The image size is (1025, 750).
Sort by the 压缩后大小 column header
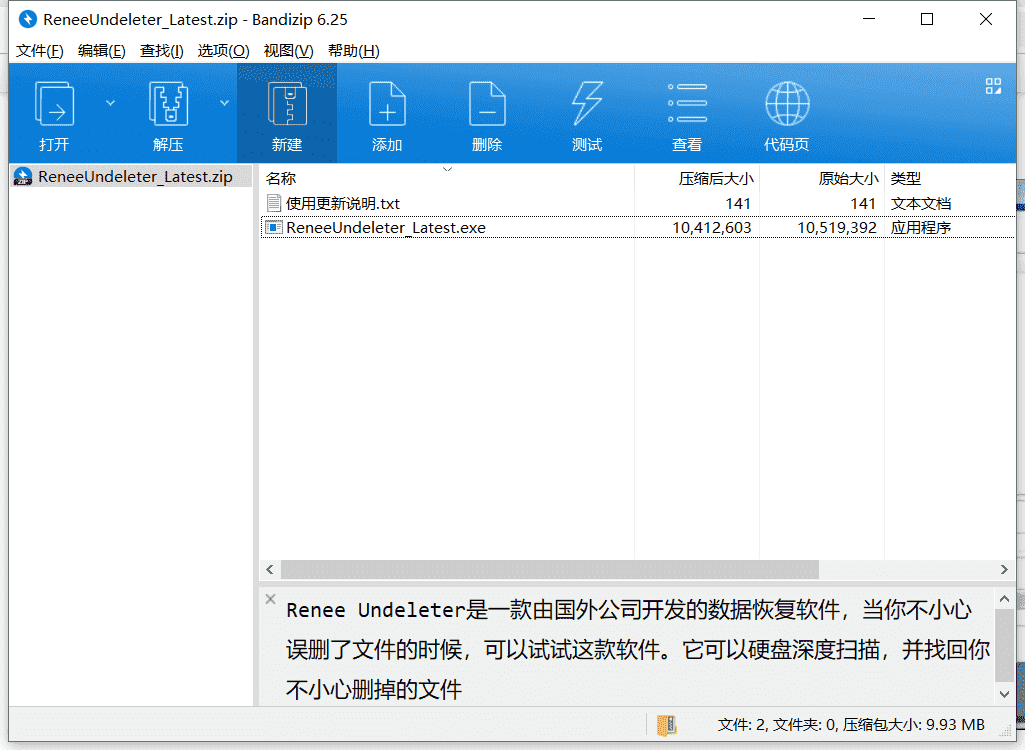tap(697, 178)
